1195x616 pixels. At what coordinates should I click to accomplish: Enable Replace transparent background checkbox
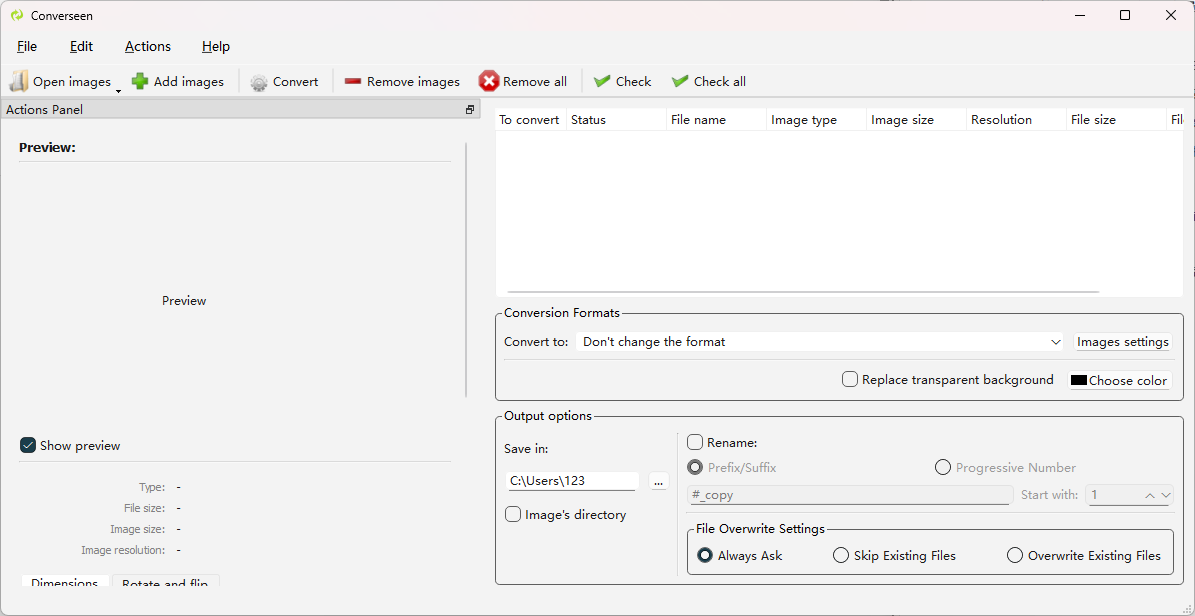tap(850, 380)
